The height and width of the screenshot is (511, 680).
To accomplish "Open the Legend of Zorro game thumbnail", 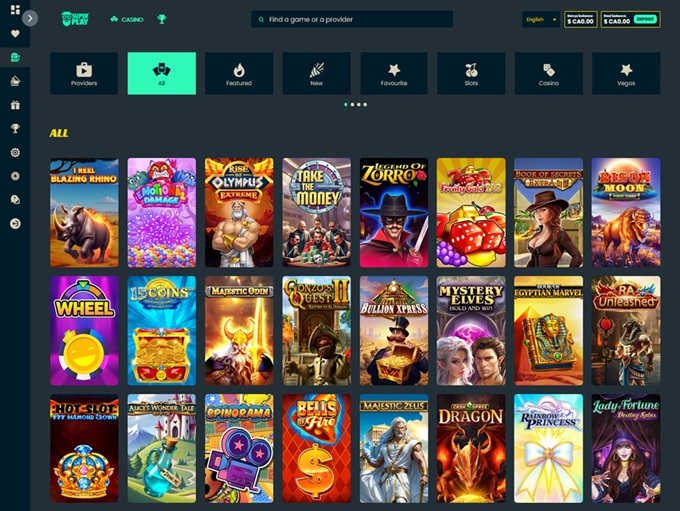I will pyautogui.click(x=393, y=212).
